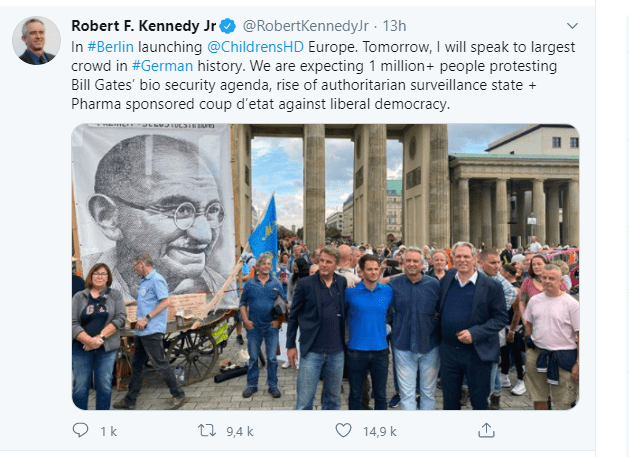View the 9,4 k retweets count
629x457 pixels.
coord(239,431)
